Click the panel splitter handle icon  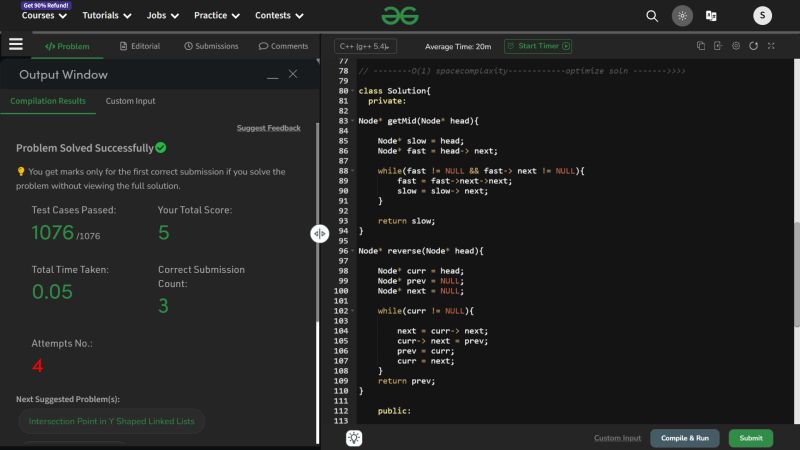(x=319, y=234)
